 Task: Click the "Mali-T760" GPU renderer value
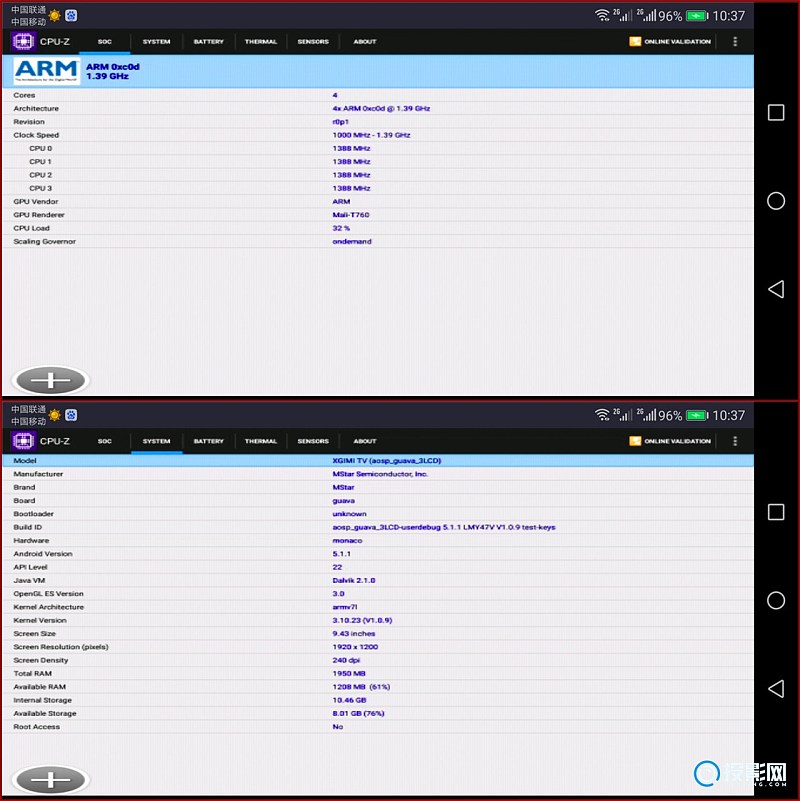coord(350,215)
